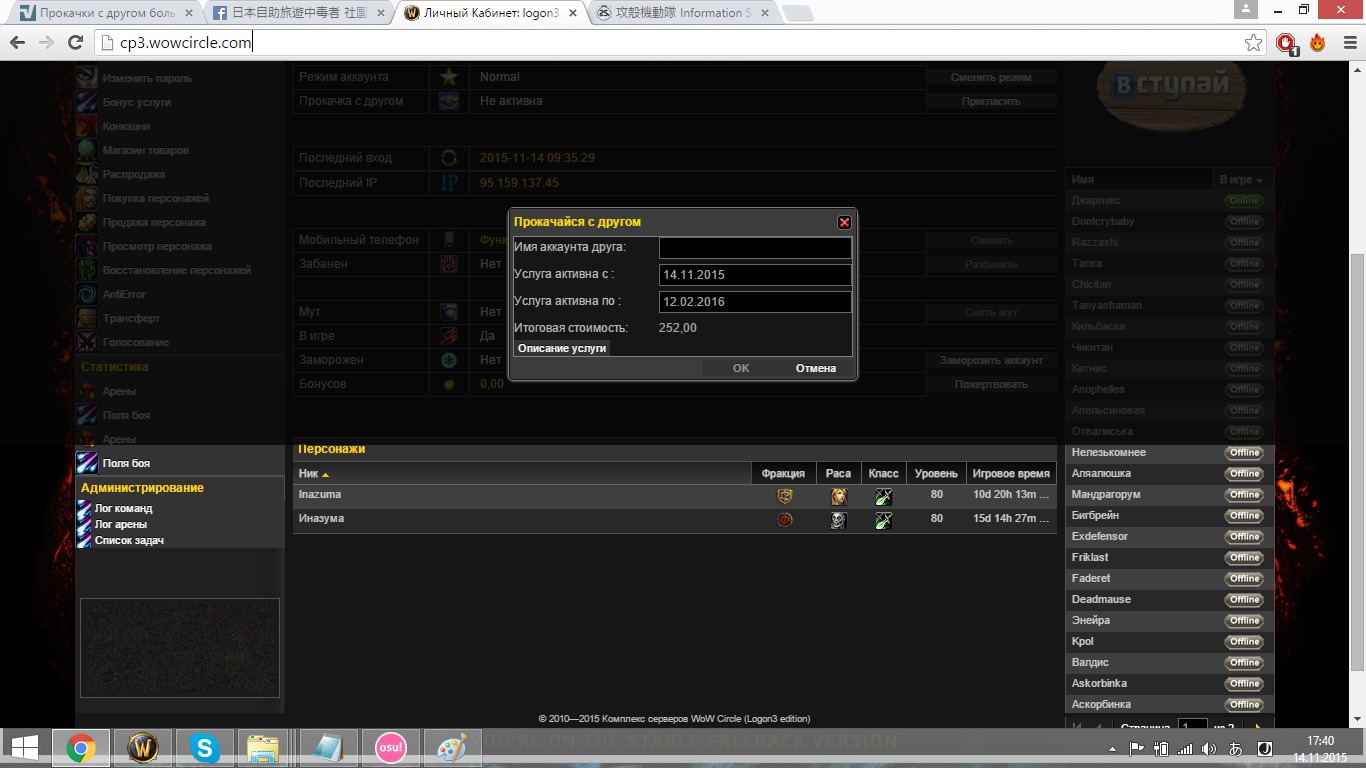Click the Изменить пароль sidebar icon
1366x768 pixels.
coord(87,78)
